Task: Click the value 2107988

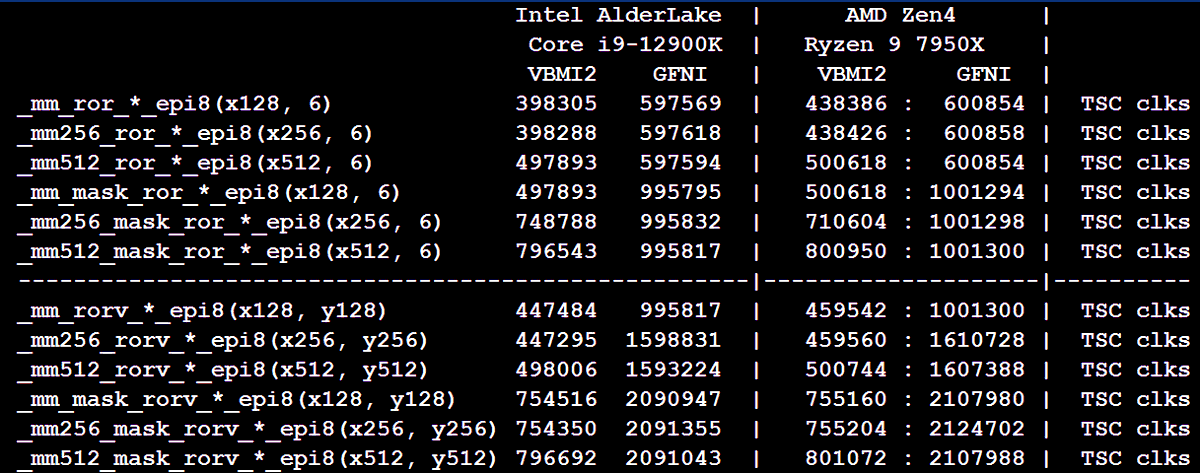Action: coord(977,458)
